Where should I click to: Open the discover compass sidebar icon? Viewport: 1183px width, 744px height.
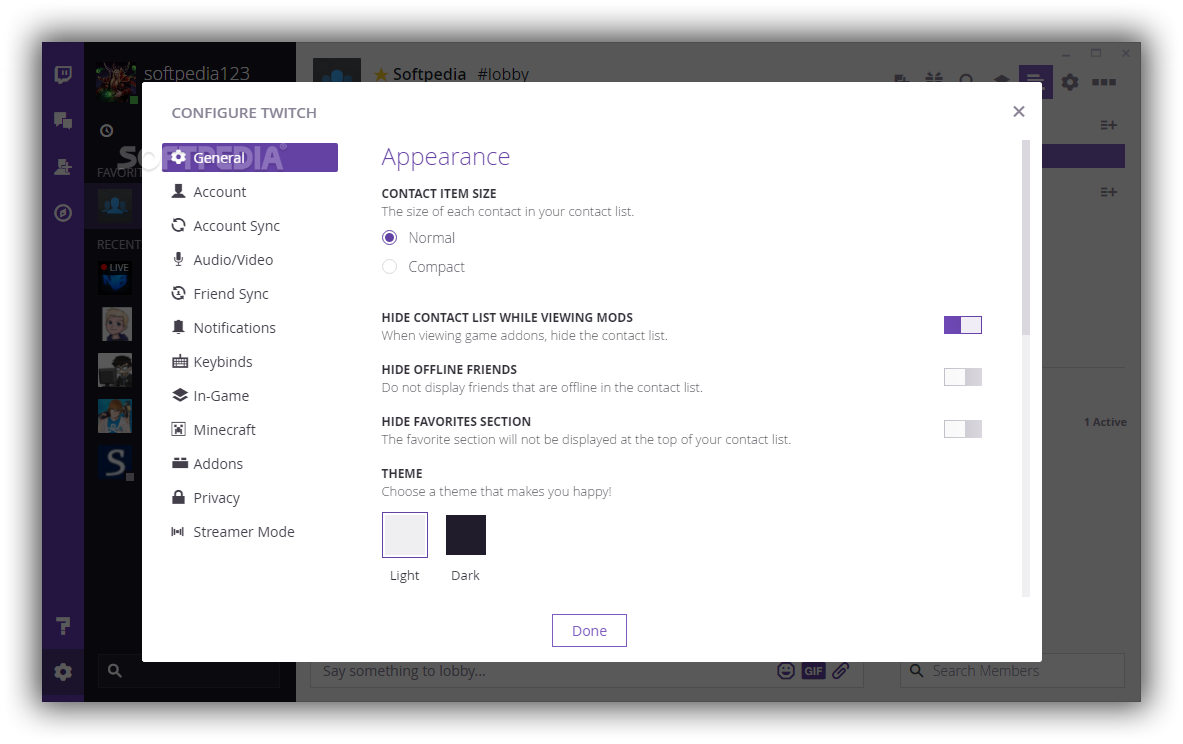(63, 214)
